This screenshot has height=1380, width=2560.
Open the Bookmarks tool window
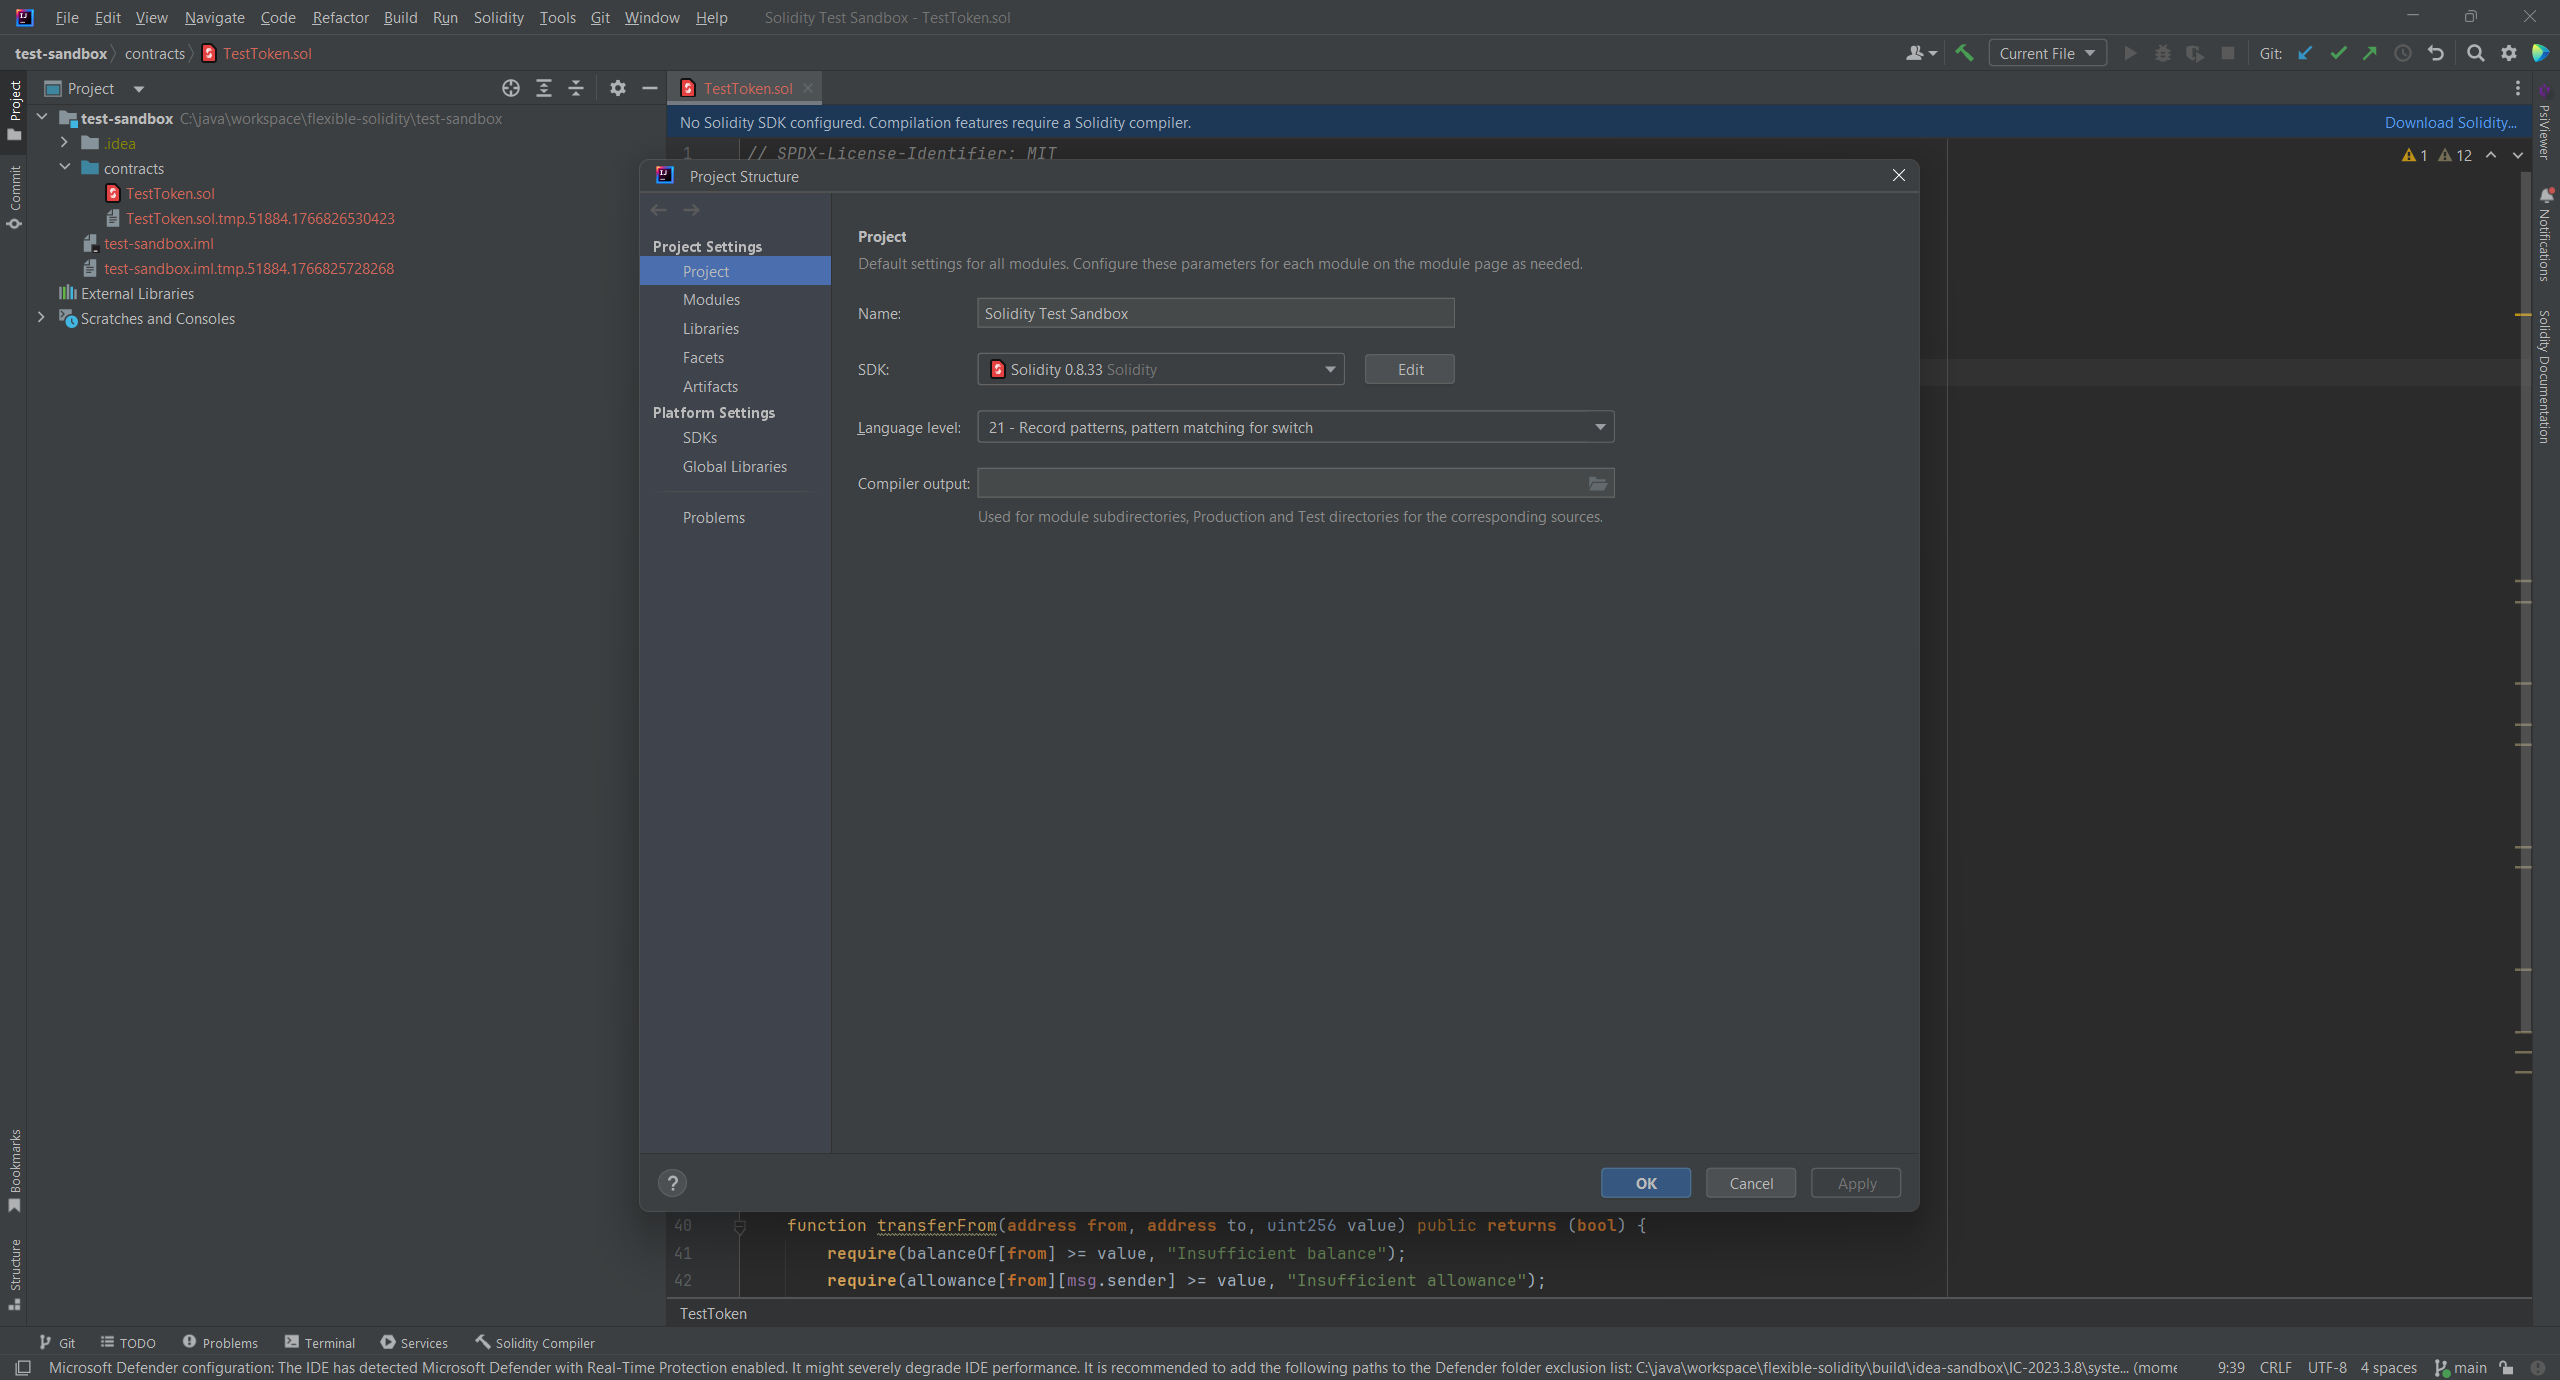(x=14, y=1171)
